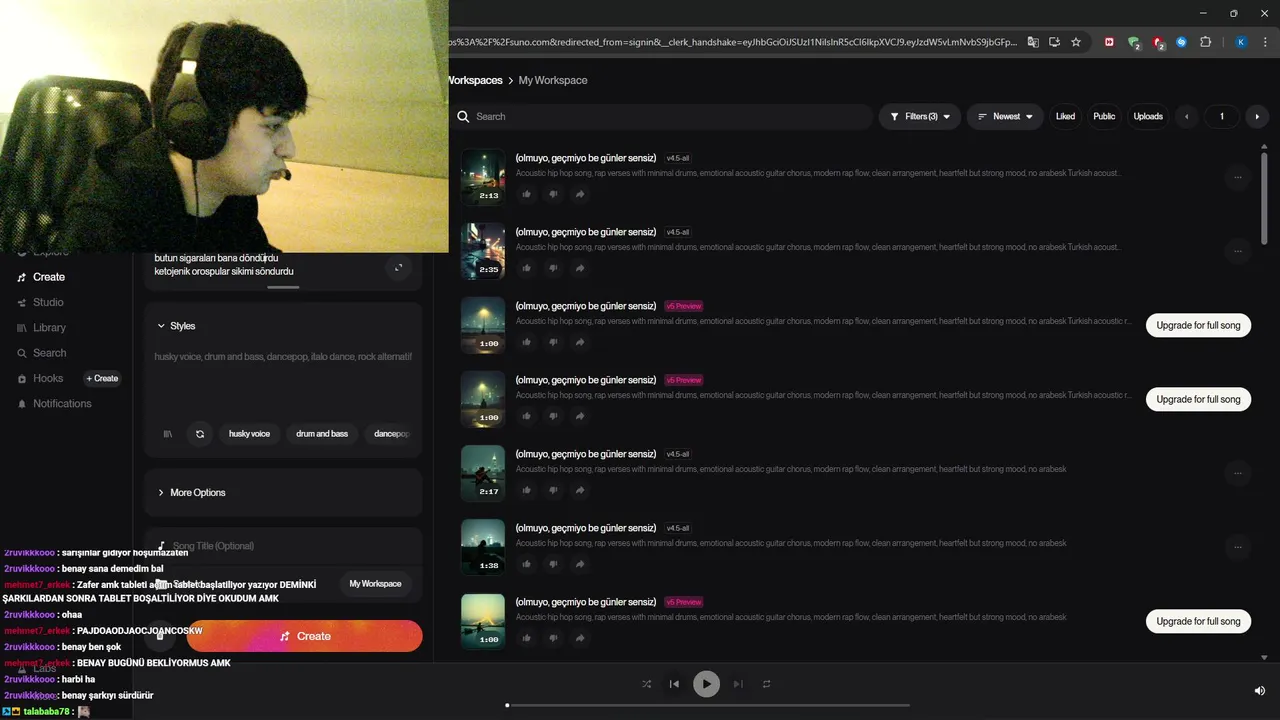Open the thumbnail of the 1:38 song
Screen dimensions: 1280x720
[x=482, y=547]
